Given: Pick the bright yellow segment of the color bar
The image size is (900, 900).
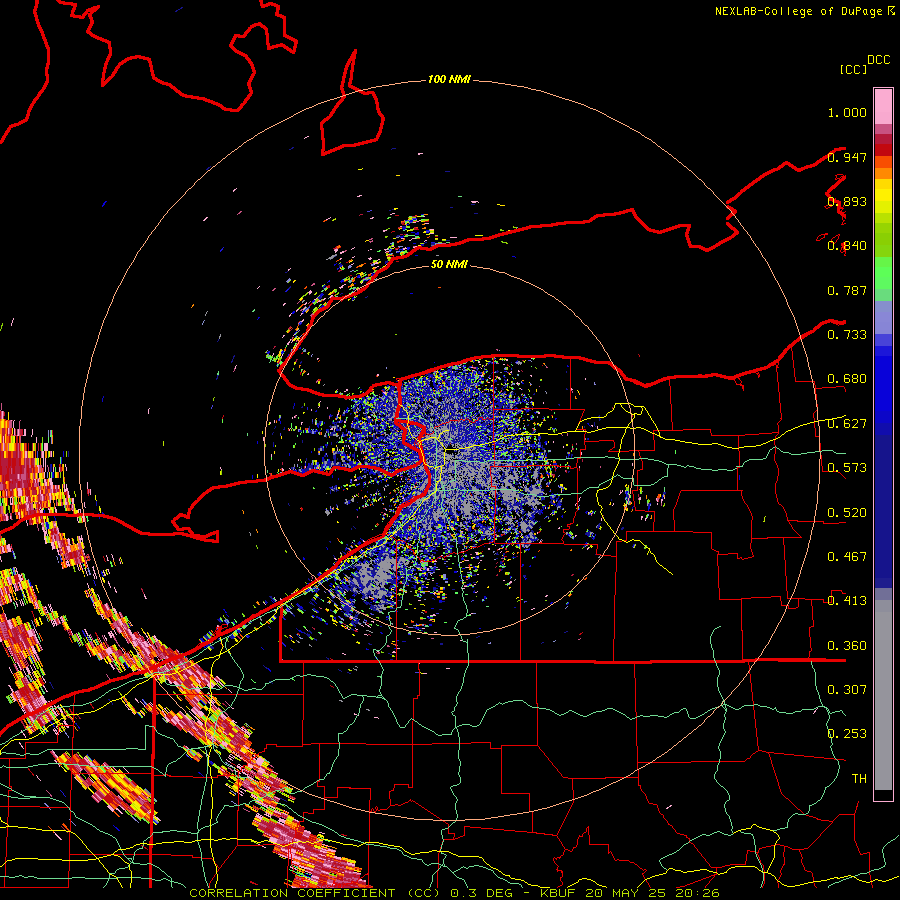Looking at the screenshot, I should click(x=883, y=196).
